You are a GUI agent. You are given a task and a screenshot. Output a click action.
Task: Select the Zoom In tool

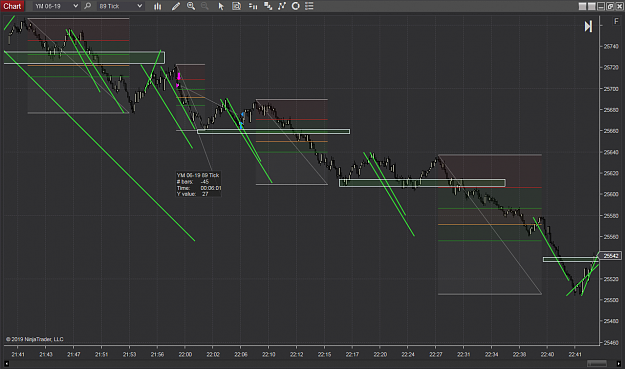click(191, 6)
